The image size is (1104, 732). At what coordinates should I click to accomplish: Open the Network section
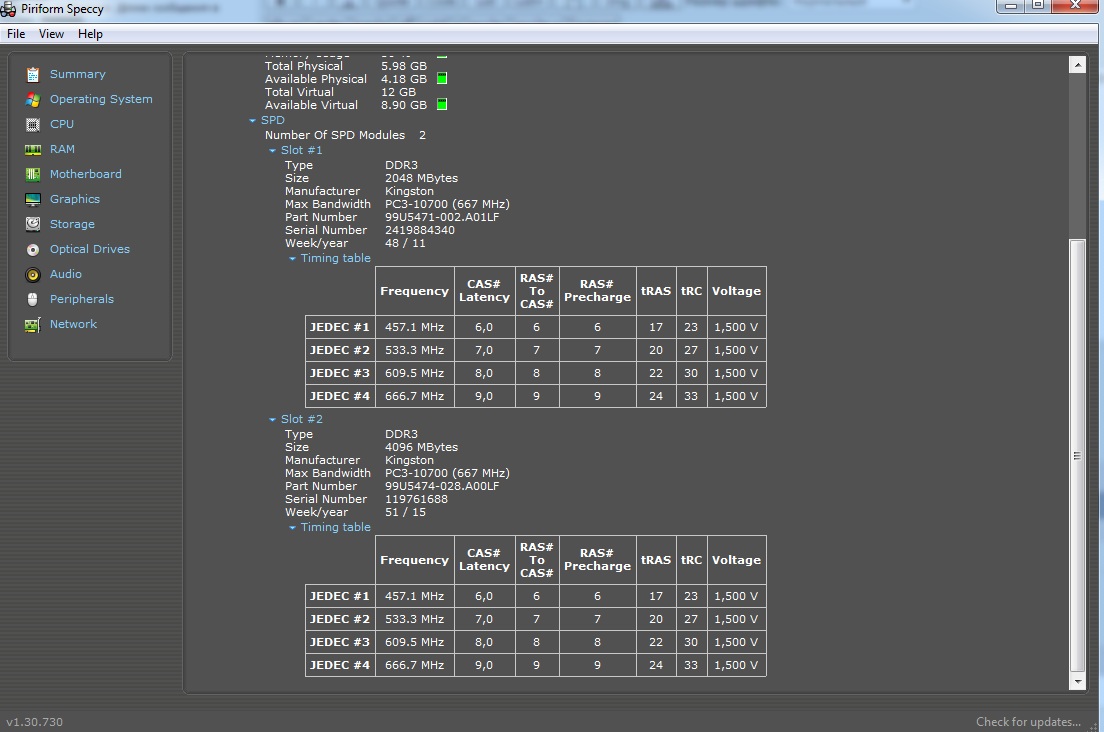click(73, 324)
